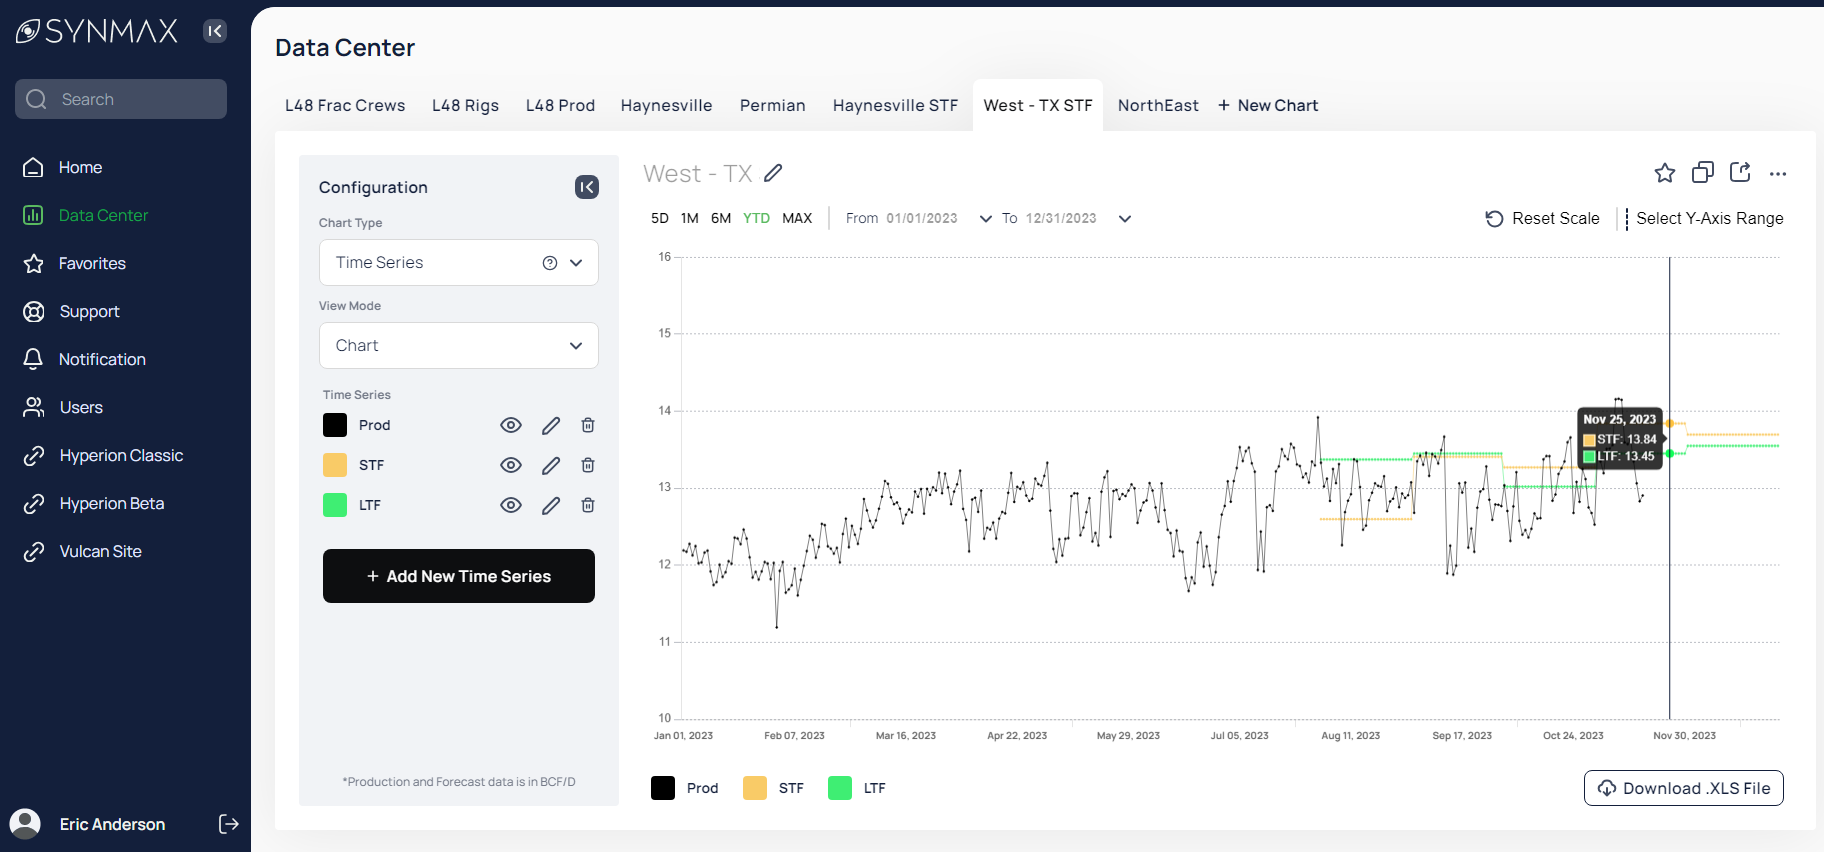Switch to the Haynesville STF tab

[895, 105]
